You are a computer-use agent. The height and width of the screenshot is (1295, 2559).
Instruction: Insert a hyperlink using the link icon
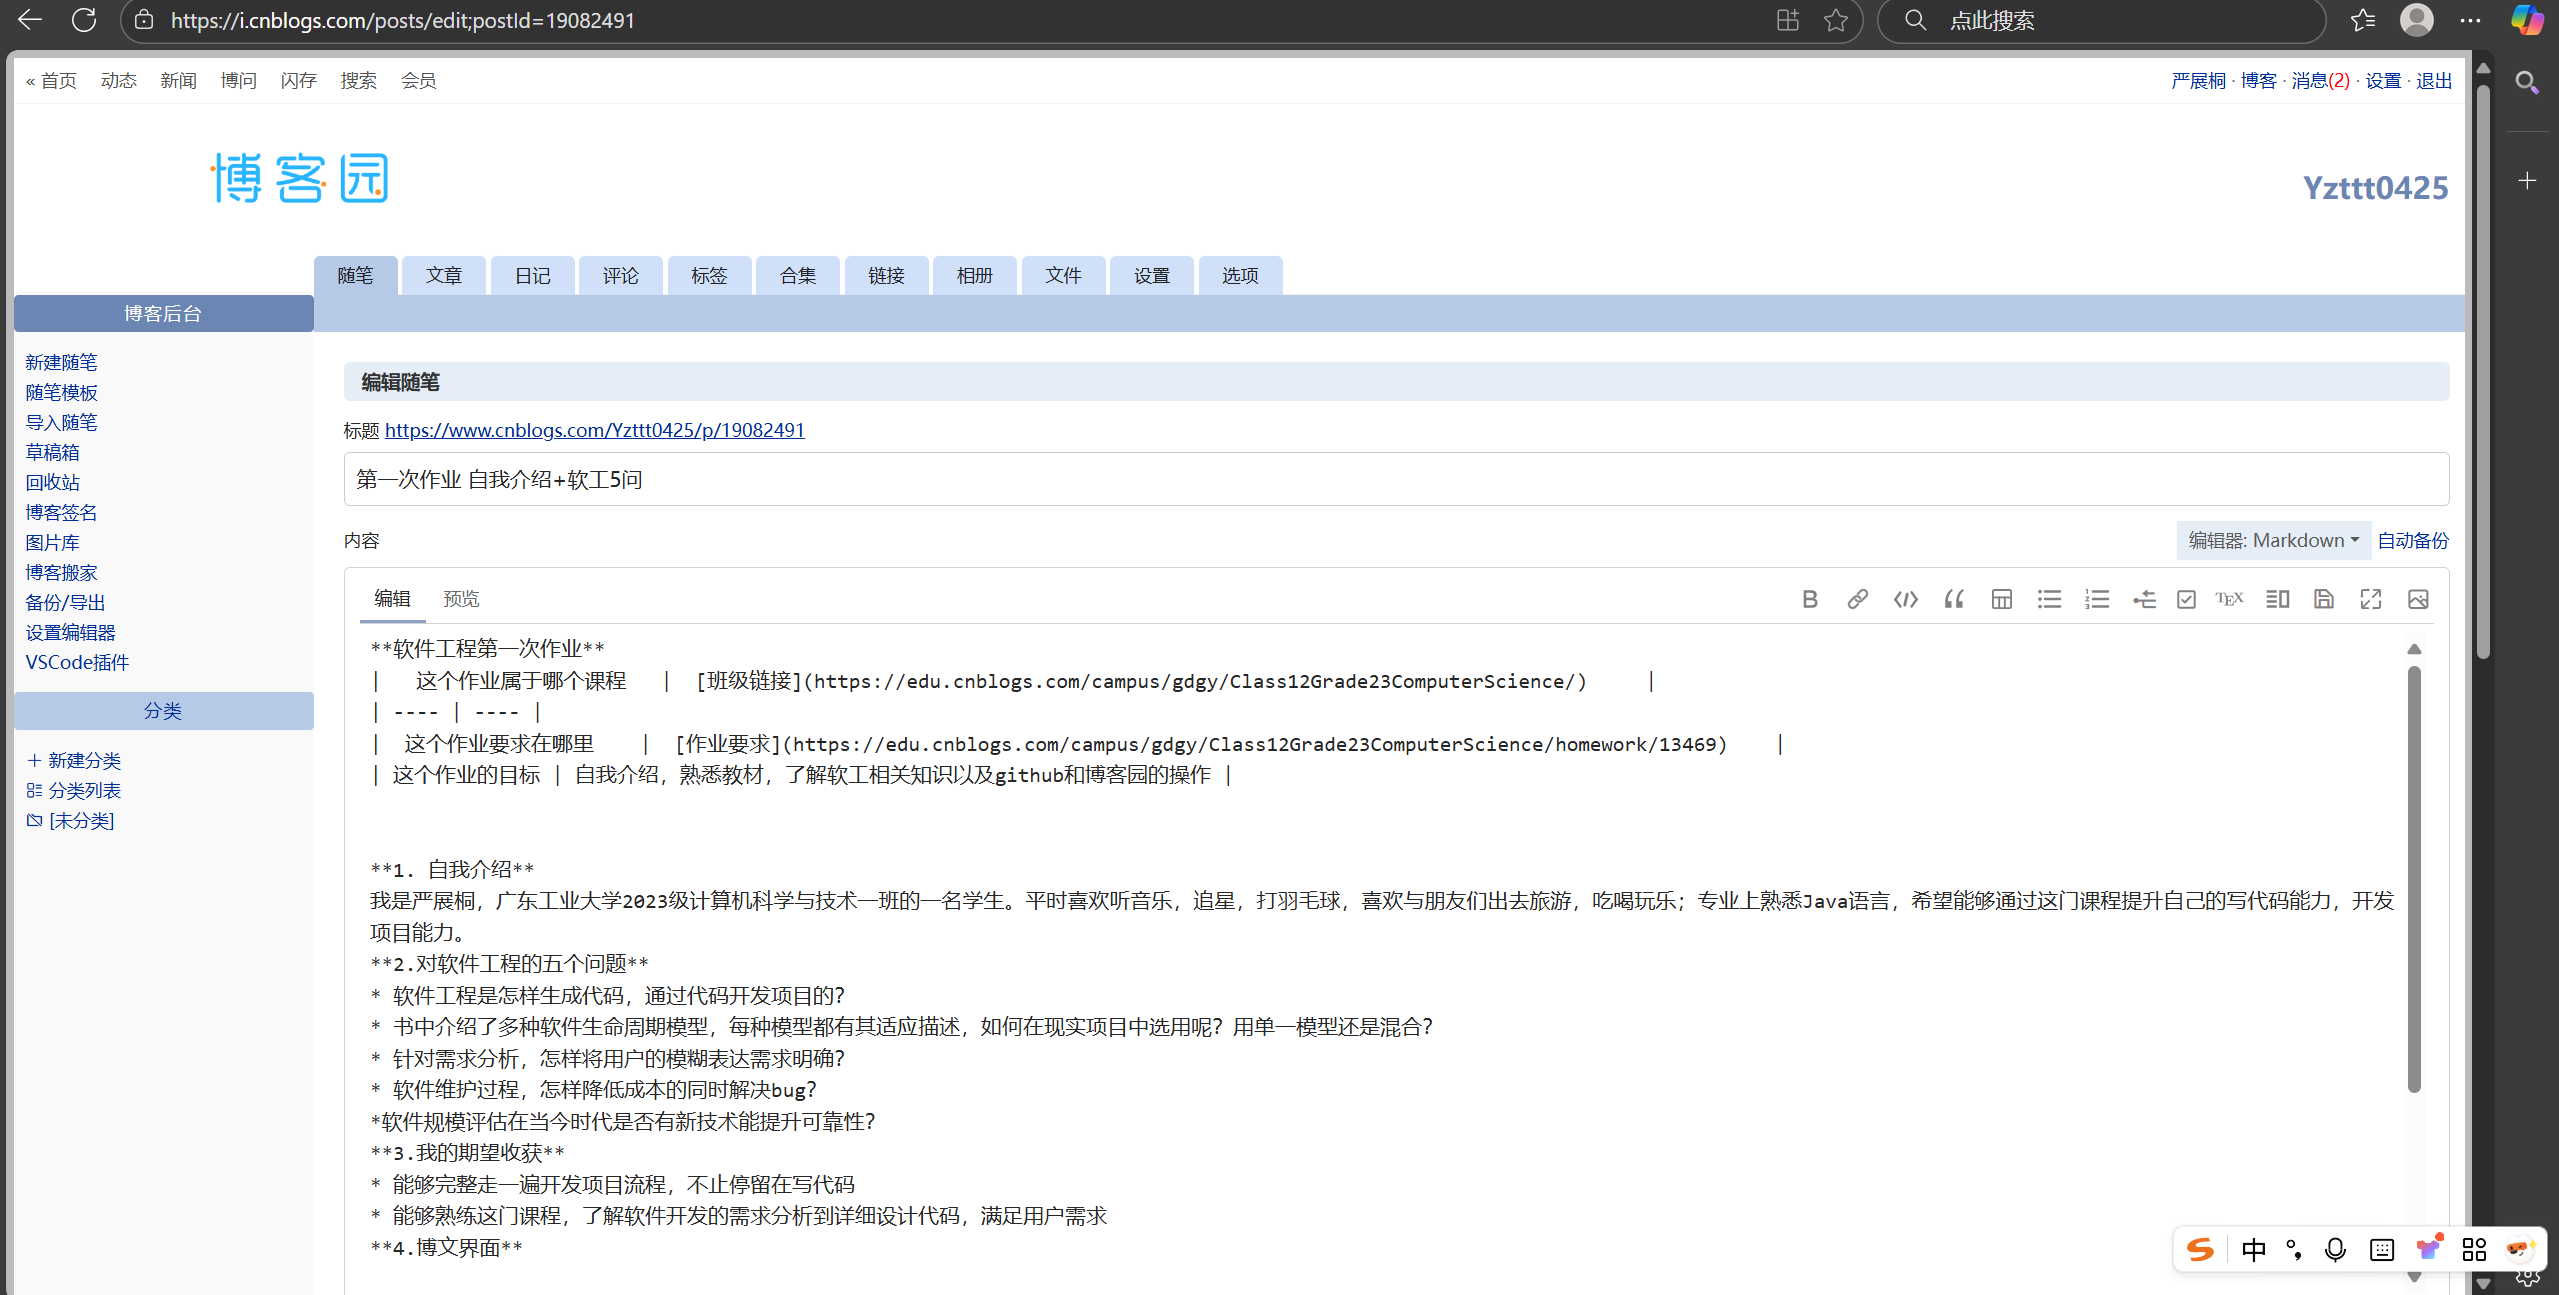(x=1857, y=599)
